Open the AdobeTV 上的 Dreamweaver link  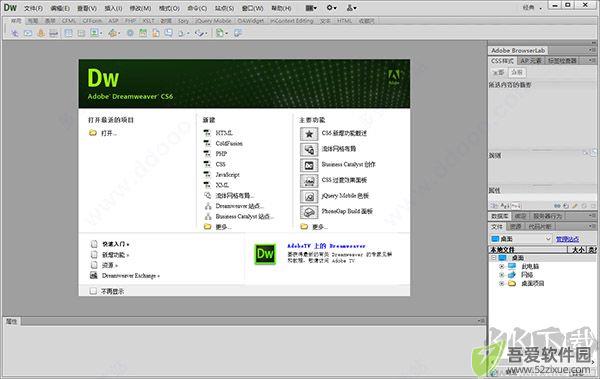click(326, 246)
